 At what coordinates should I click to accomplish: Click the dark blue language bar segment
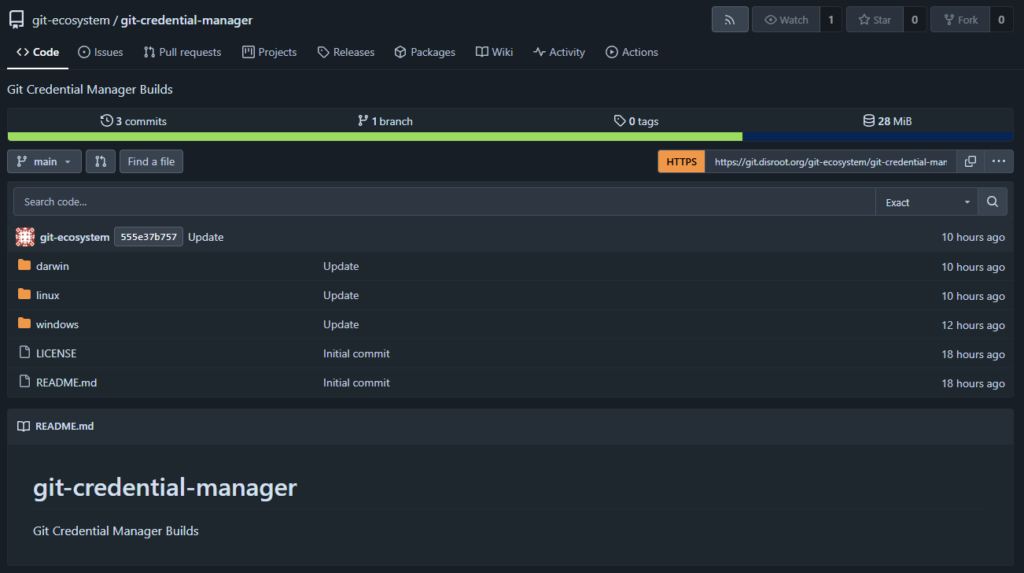(x=878, y=137)
